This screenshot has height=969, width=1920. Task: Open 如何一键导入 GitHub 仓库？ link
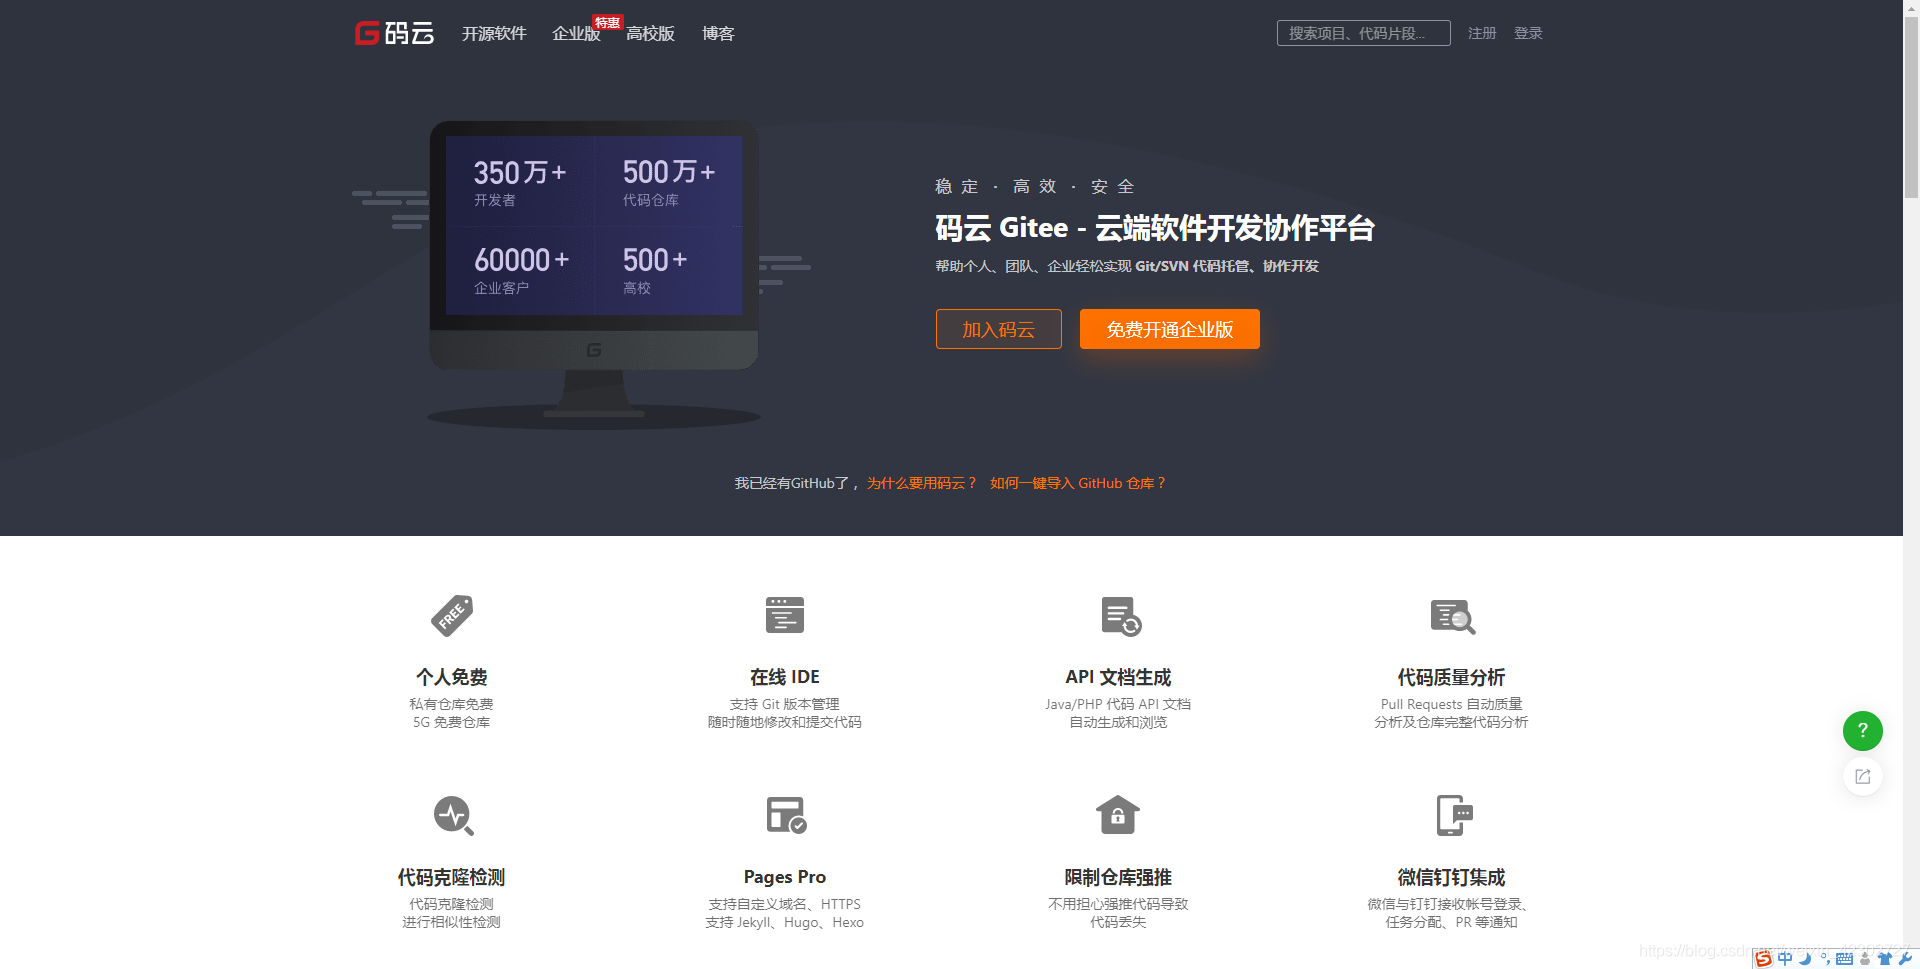point(1078,483)
